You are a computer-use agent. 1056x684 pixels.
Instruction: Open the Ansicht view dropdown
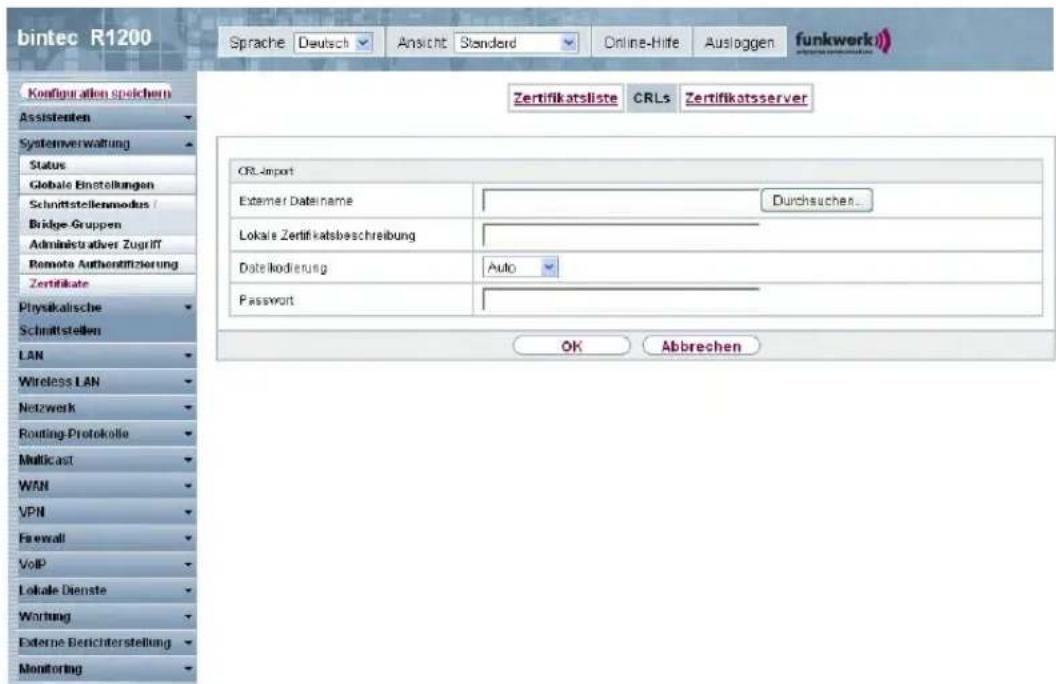click(517, 43)
